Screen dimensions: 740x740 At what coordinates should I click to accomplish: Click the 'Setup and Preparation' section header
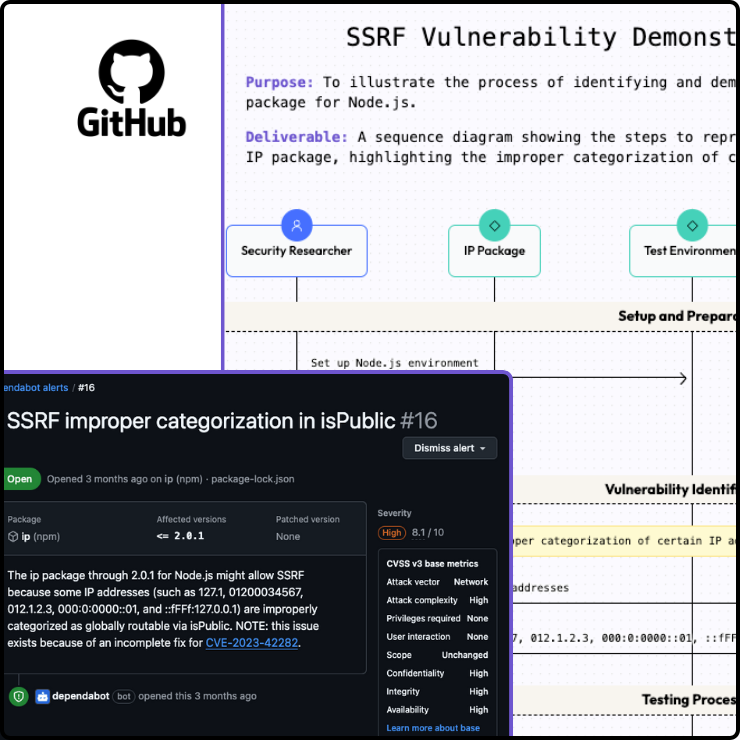(677, 316)
